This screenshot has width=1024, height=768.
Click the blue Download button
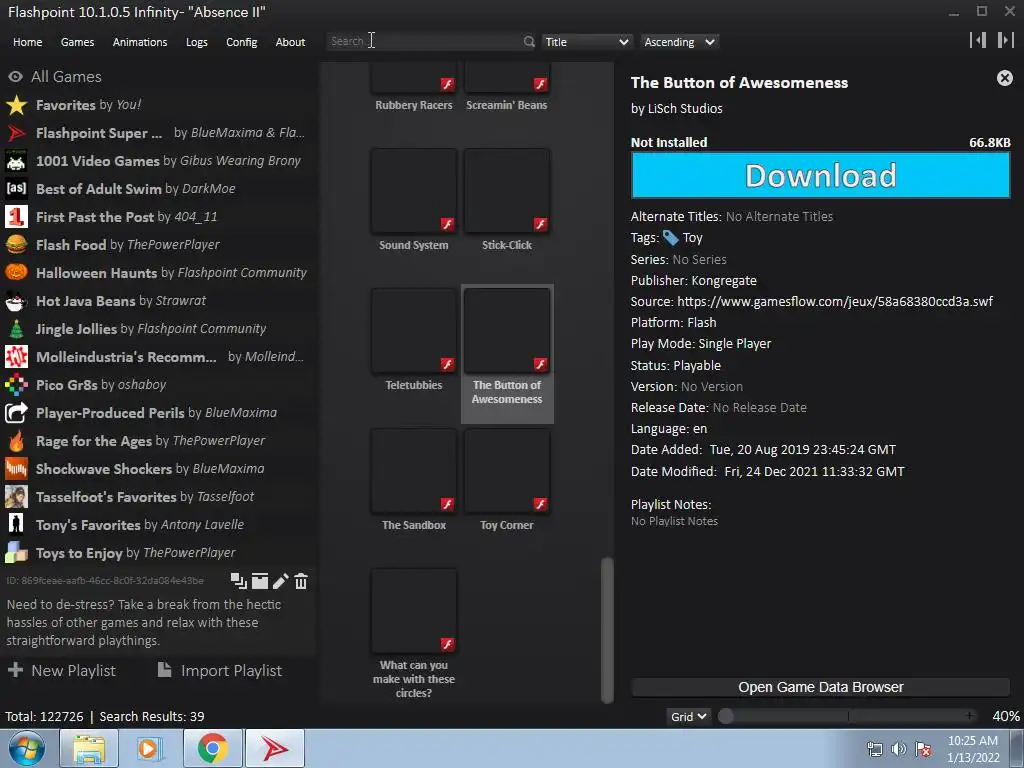821,175
